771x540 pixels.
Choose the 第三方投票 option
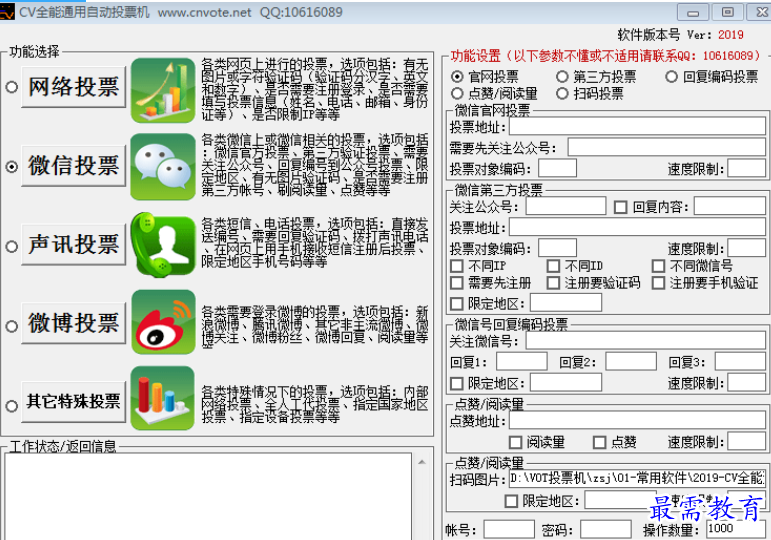[x=562, y=77]
